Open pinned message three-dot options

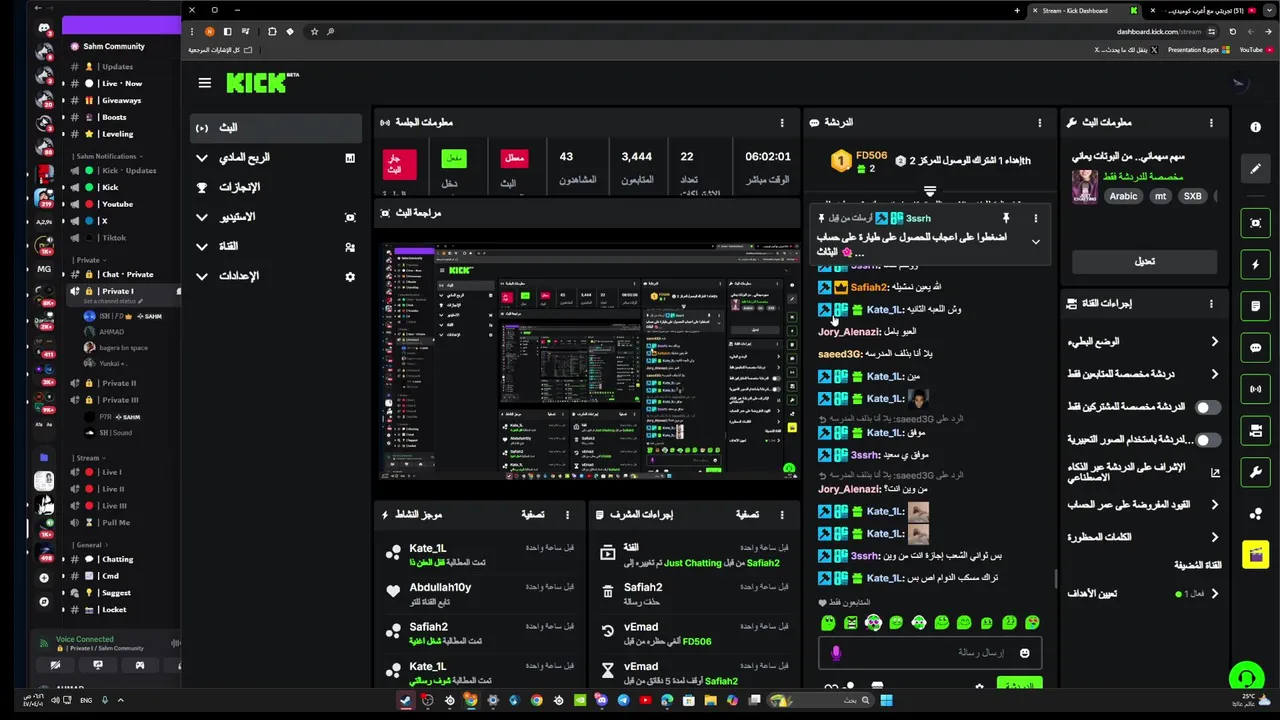(x=1035, y=218)
